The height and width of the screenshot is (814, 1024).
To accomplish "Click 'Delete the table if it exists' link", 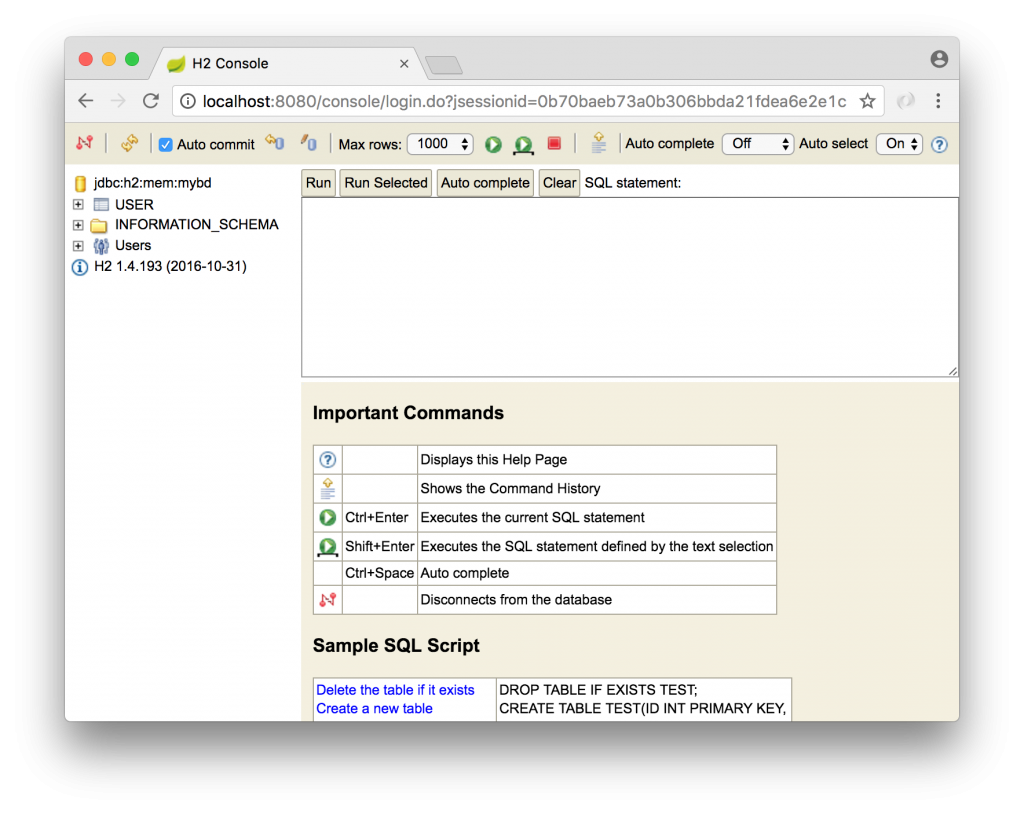I will coord(395,690).
